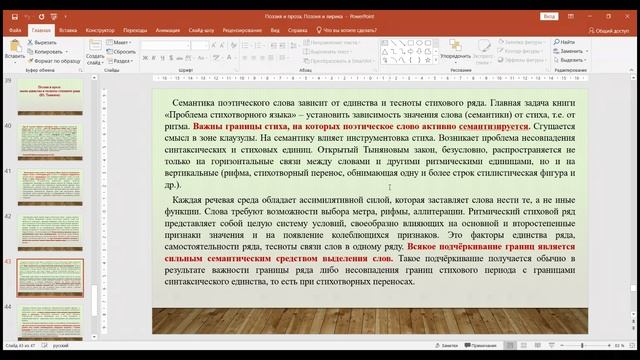The width and height of the screenshot is (640, 360).
Task: Start slideshow from quick access toolbar icon
Action: (54, 17)
